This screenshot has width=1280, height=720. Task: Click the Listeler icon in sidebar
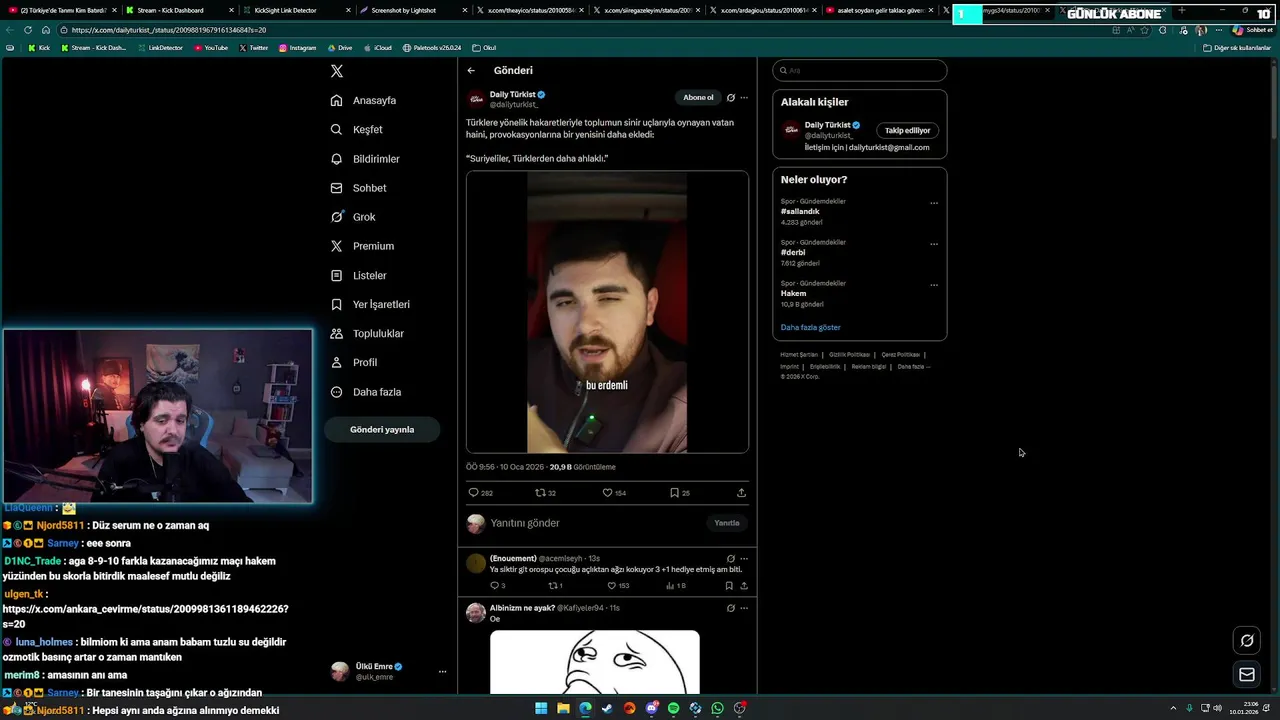click(336, 275)
